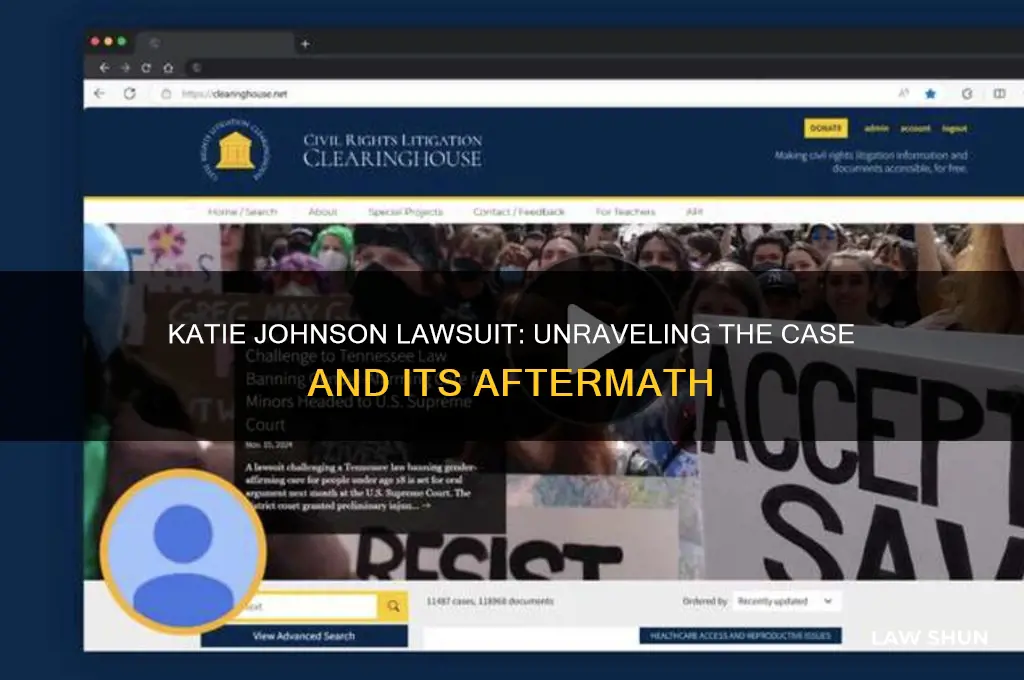
Task: Open the account link
Action: (916, 129)
